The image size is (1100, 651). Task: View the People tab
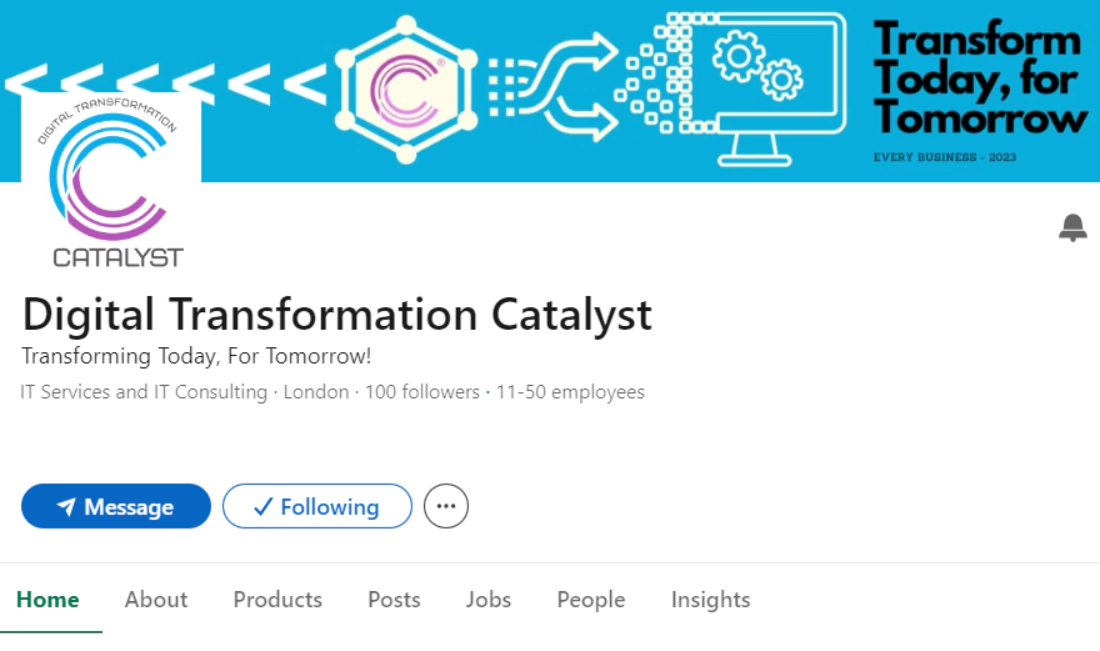click(x=591, y=600)
